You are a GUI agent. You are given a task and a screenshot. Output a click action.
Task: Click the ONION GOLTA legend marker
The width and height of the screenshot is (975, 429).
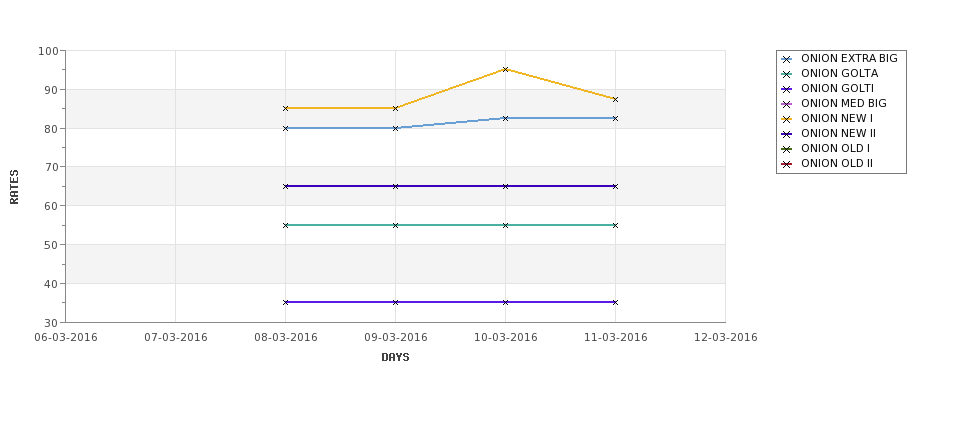787,74
